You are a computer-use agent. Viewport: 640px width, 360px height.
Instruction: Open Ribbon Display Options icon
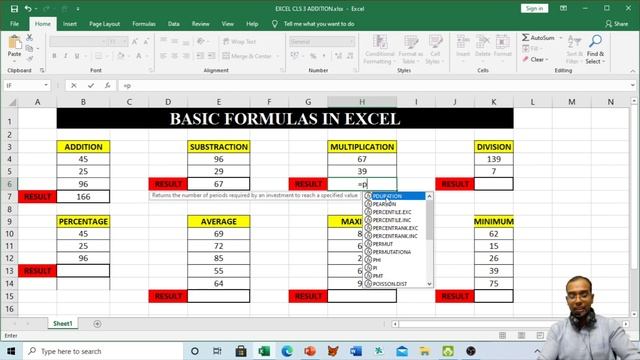click(x=563, y=9)
